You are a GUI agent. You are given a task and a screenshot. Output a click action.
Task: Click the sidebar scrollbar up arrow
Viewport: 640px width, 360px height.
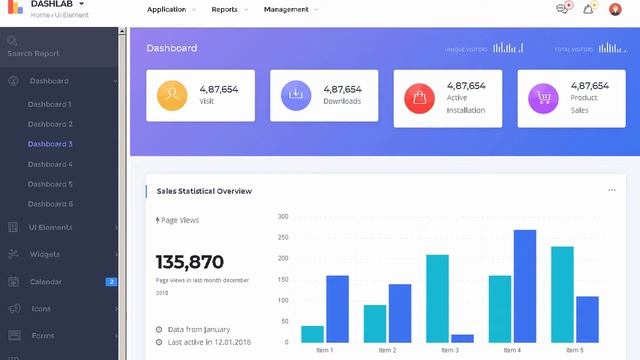tap(122, 31)
